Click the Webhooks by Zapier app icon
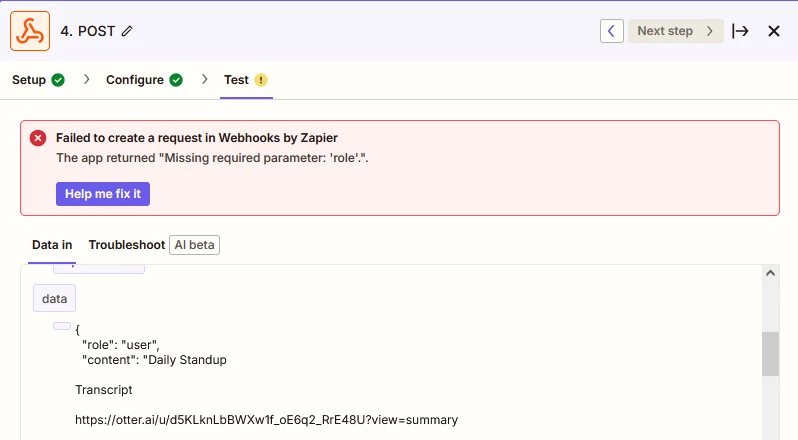Image resolution: width=798 pixels, height=440 pixels. click(30, 31)
